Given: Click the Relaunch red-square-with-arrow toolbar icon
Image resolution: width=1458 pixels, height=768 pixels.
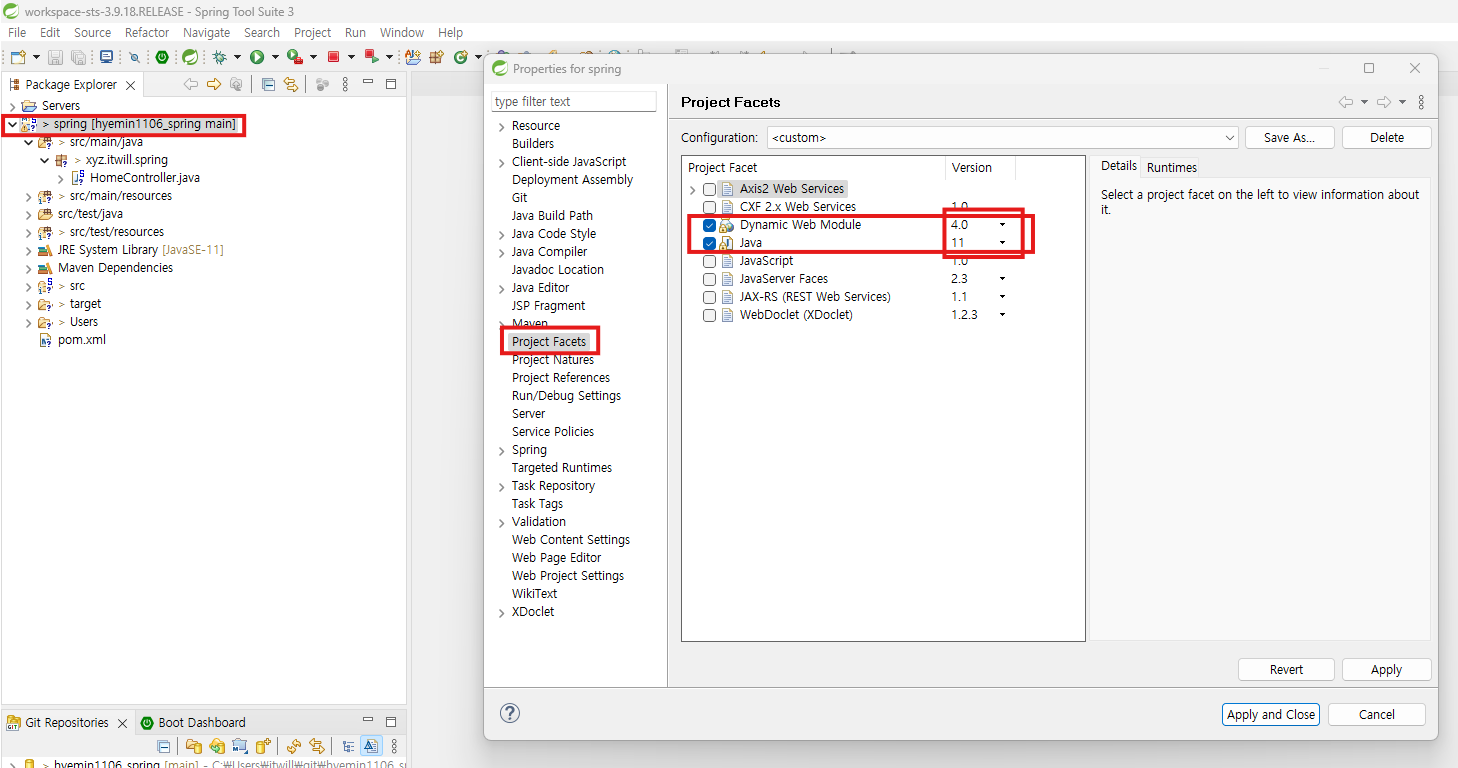Looking at the screenshot, I should click(x=370, y=57).
